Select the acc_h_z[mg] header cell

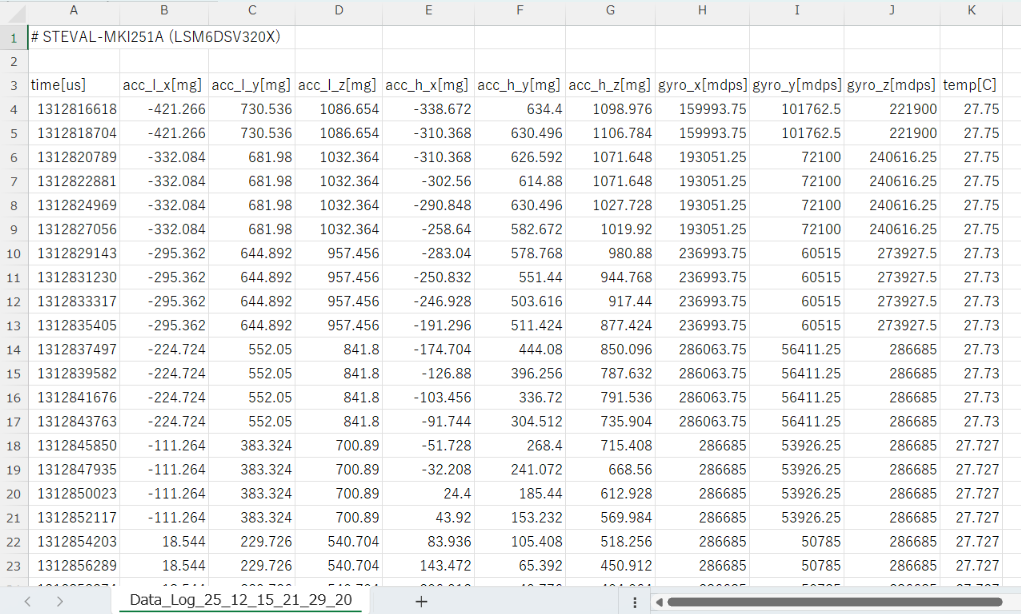pos(610,84)
